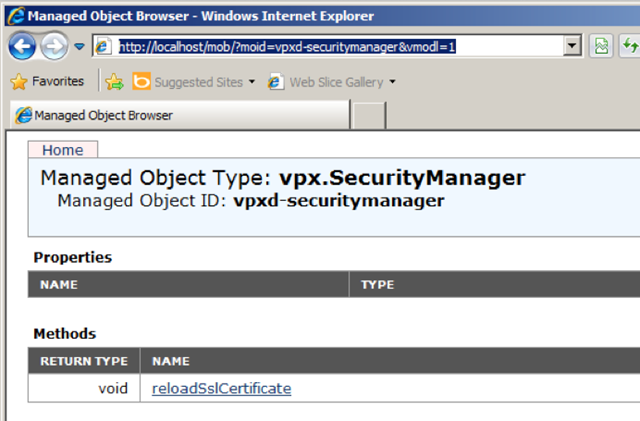Image resolution: width=640 pixels, height=421 pixels.
Task: Open the Favorites star button
Action: pyautogui.click(x=47, y=82)
